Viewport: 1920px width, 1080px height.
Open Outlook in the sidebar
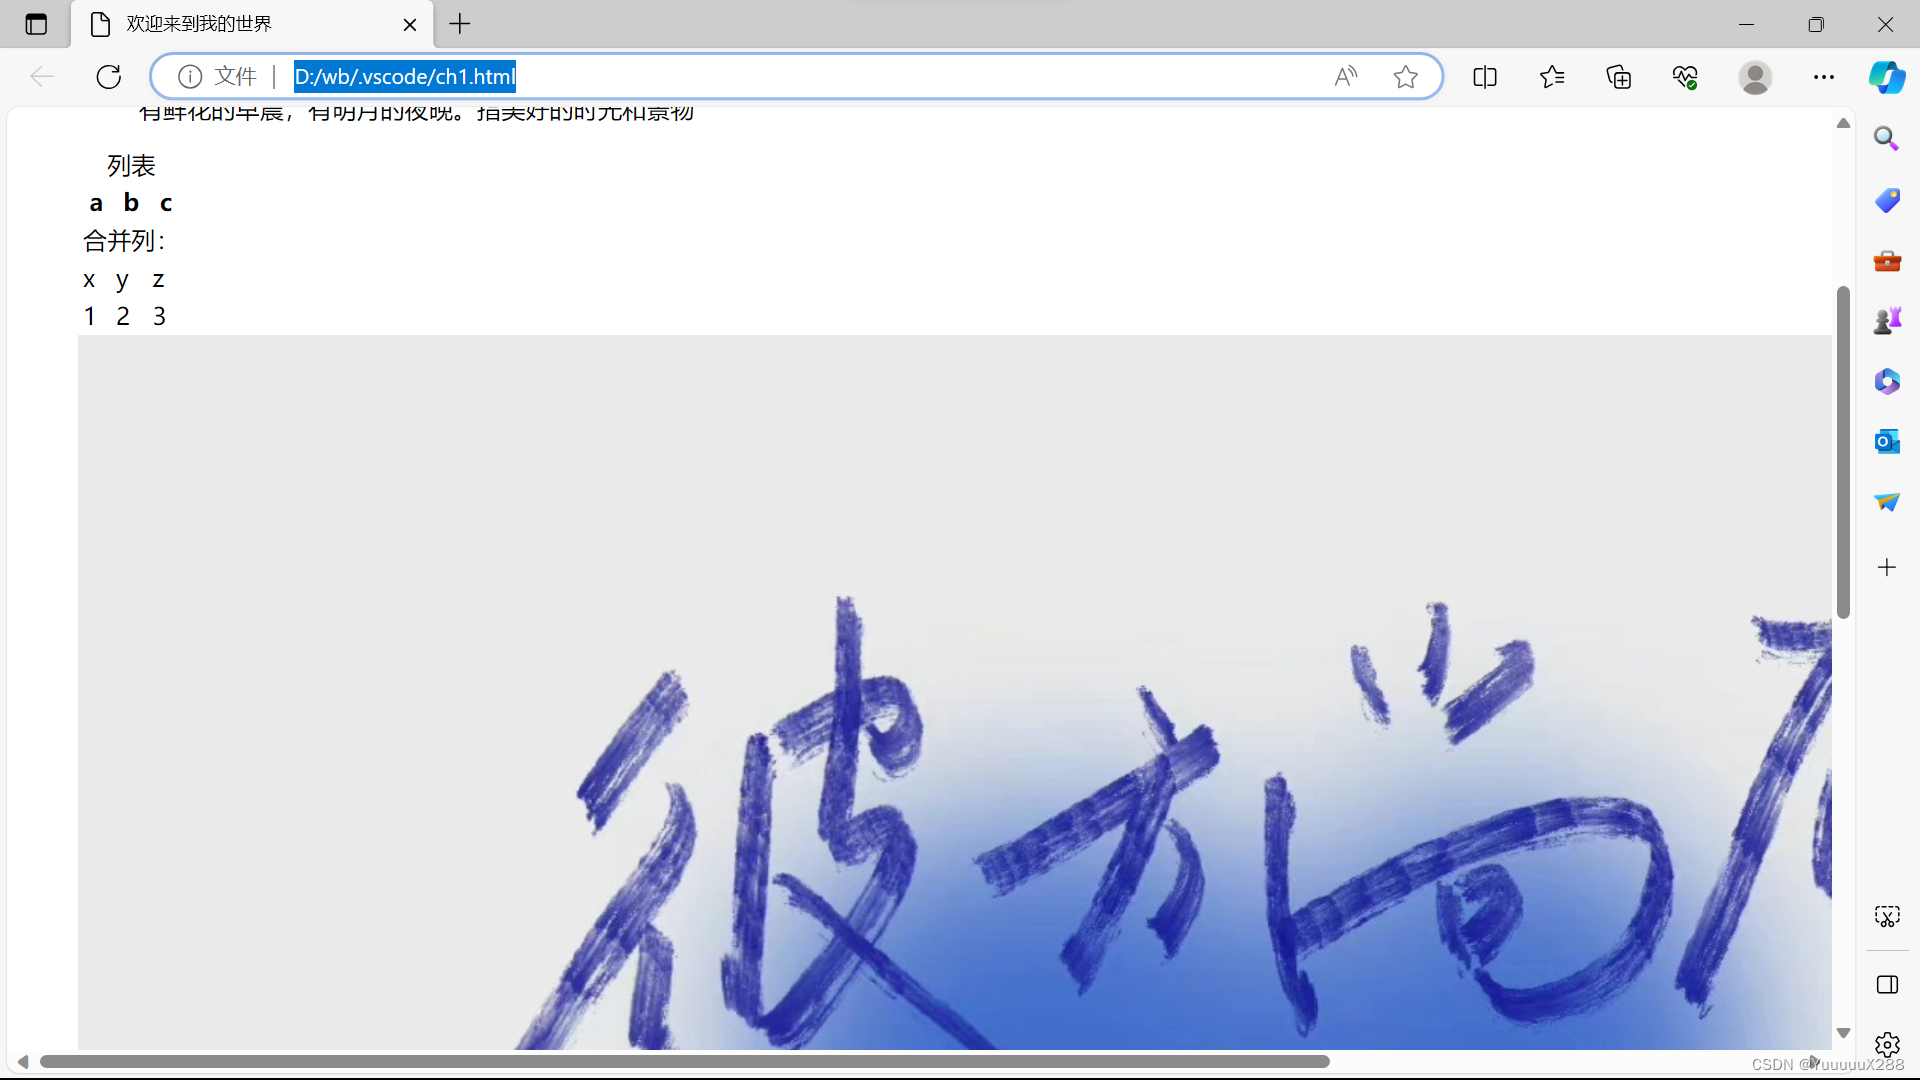click(x=1886, y=441)
